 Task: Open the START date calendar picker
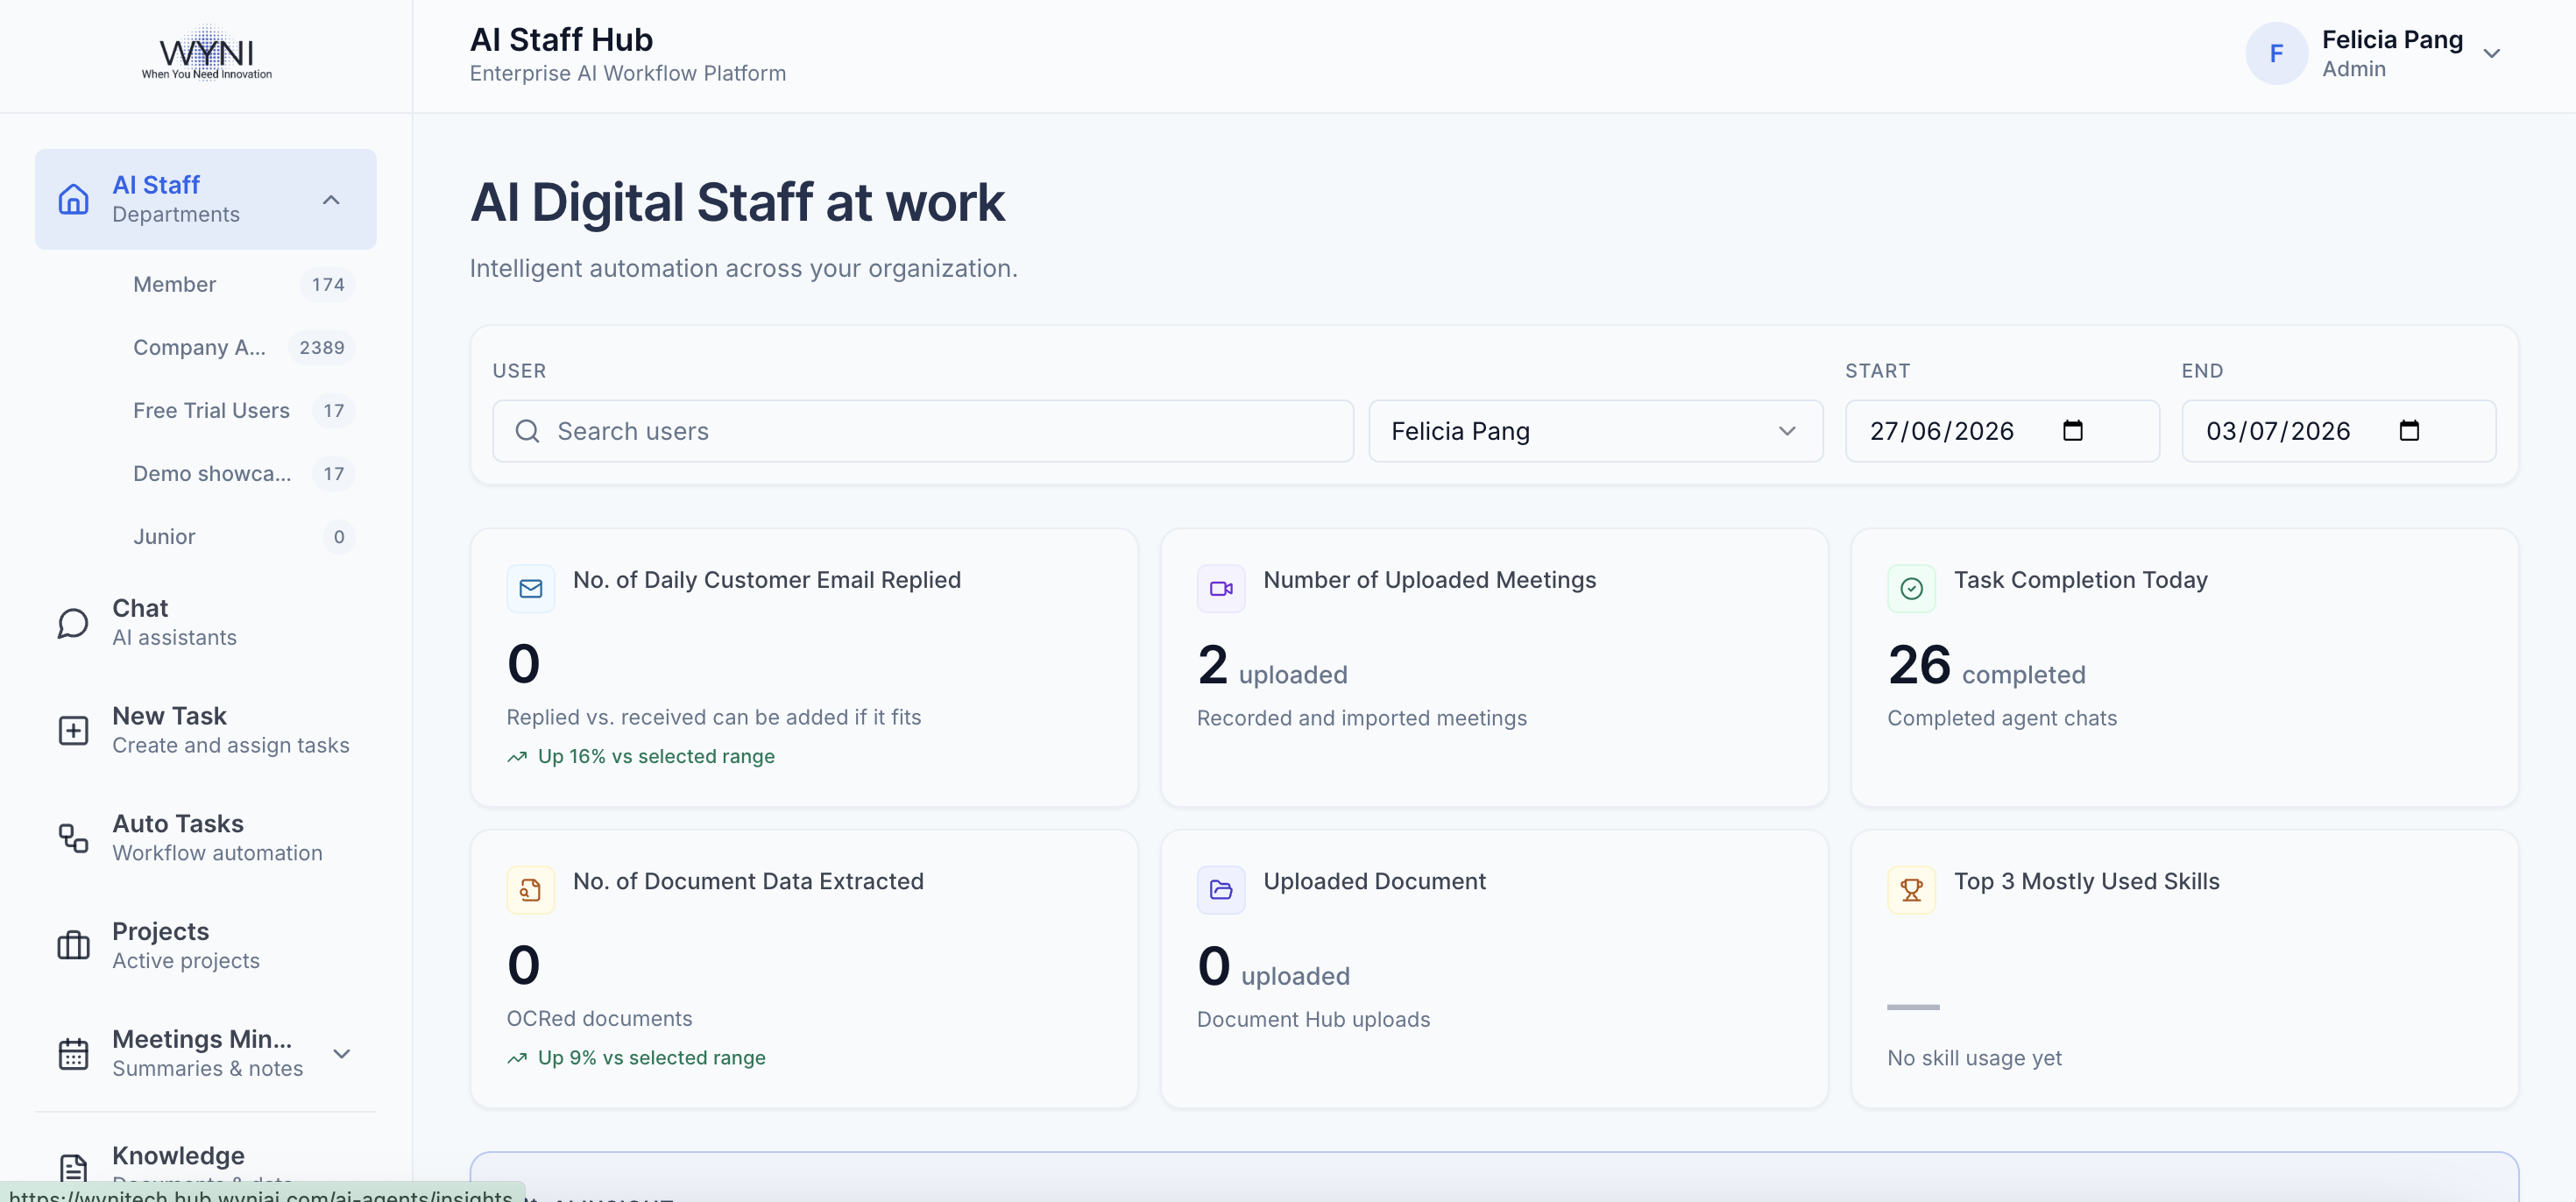pos(2073,431)
